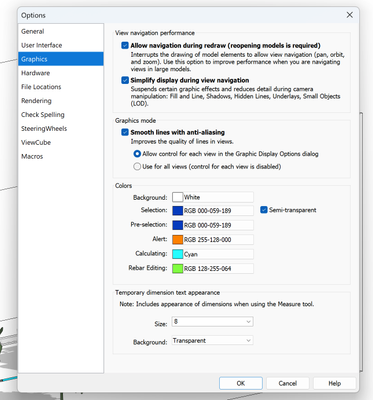Open Check Spelling options
This screenshot has width=373, height=400.
point(61,115)
